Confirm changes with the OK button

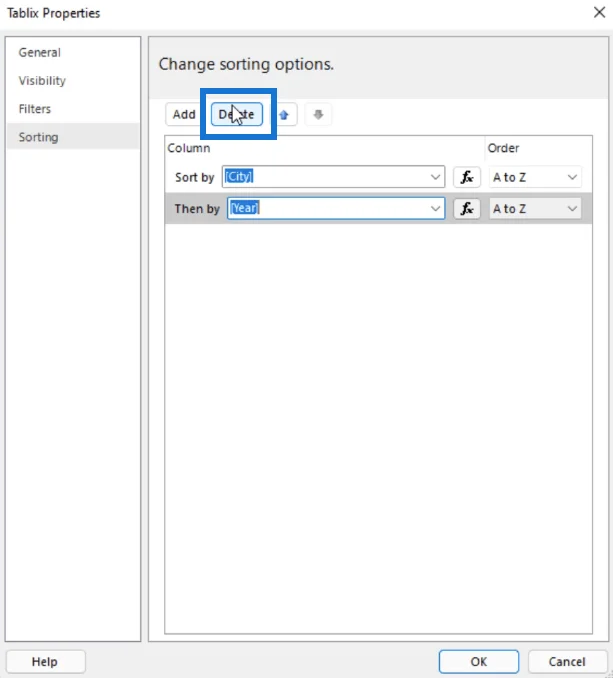[479, 662]
